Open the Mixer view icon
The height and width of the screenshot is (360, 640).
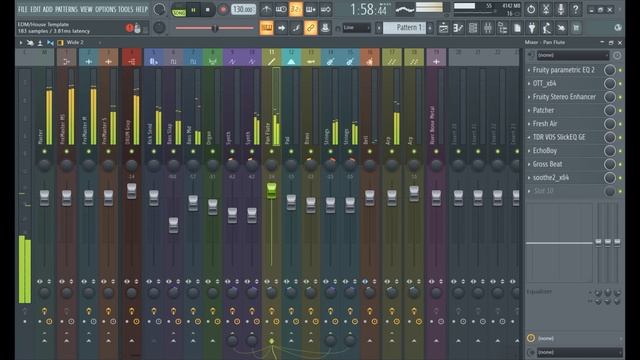point(488,28)
